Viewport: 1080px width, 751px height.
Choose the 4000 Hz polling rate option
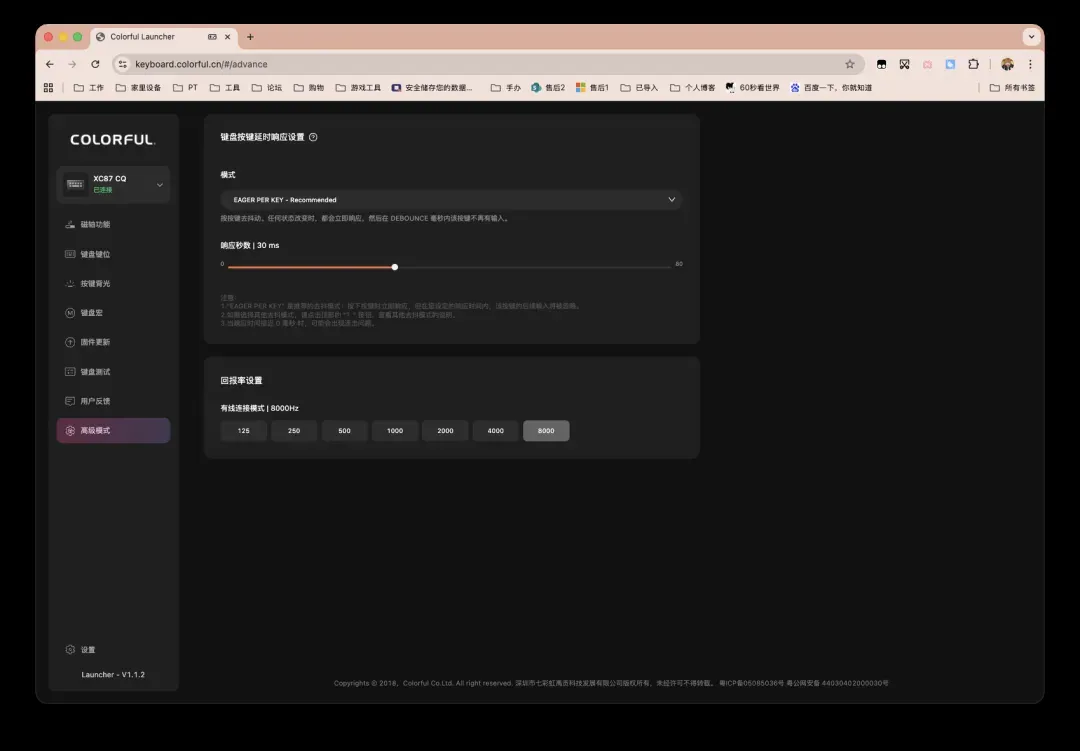[496, 431]
